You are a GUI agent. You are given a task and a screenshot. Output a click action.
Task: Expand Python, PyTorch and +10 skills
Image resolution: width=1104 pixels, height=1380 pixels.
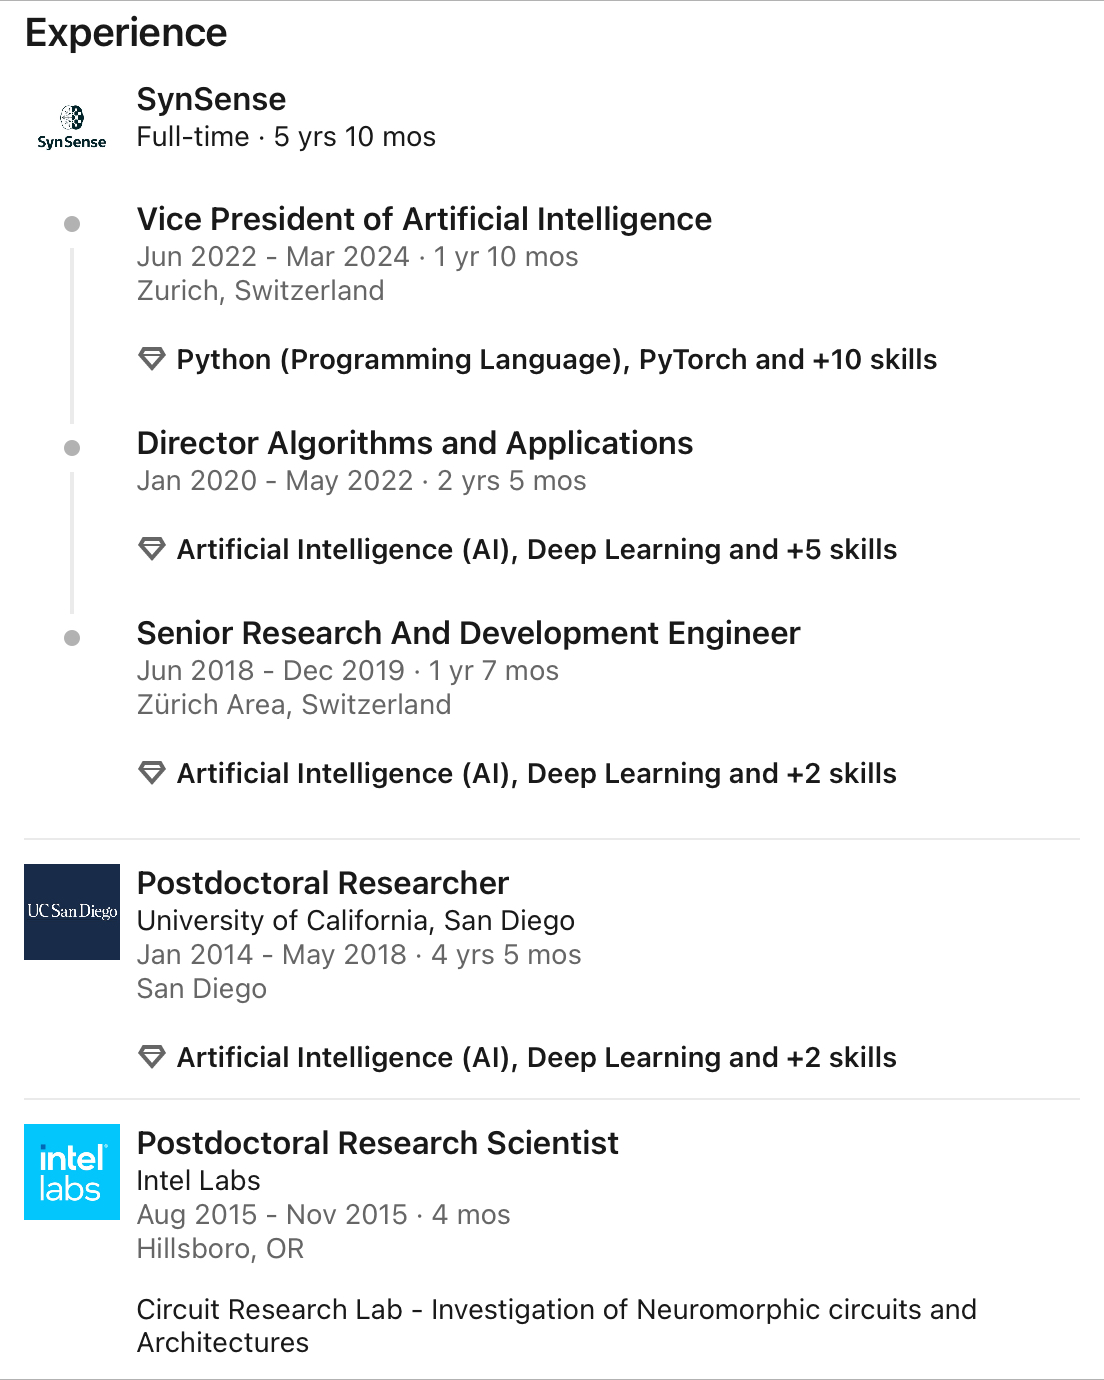(x=557, y=360)
